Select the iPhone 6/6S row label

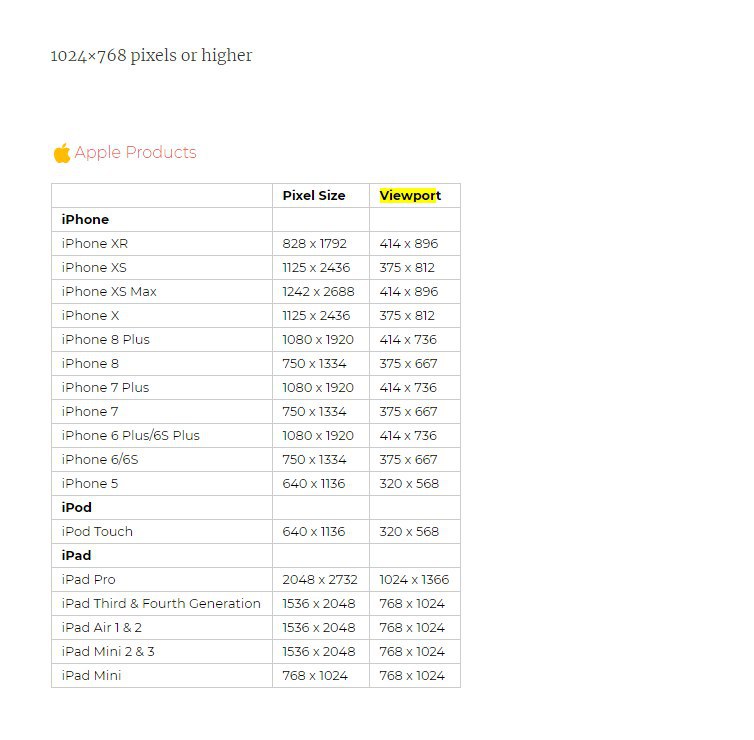point(100,460)
